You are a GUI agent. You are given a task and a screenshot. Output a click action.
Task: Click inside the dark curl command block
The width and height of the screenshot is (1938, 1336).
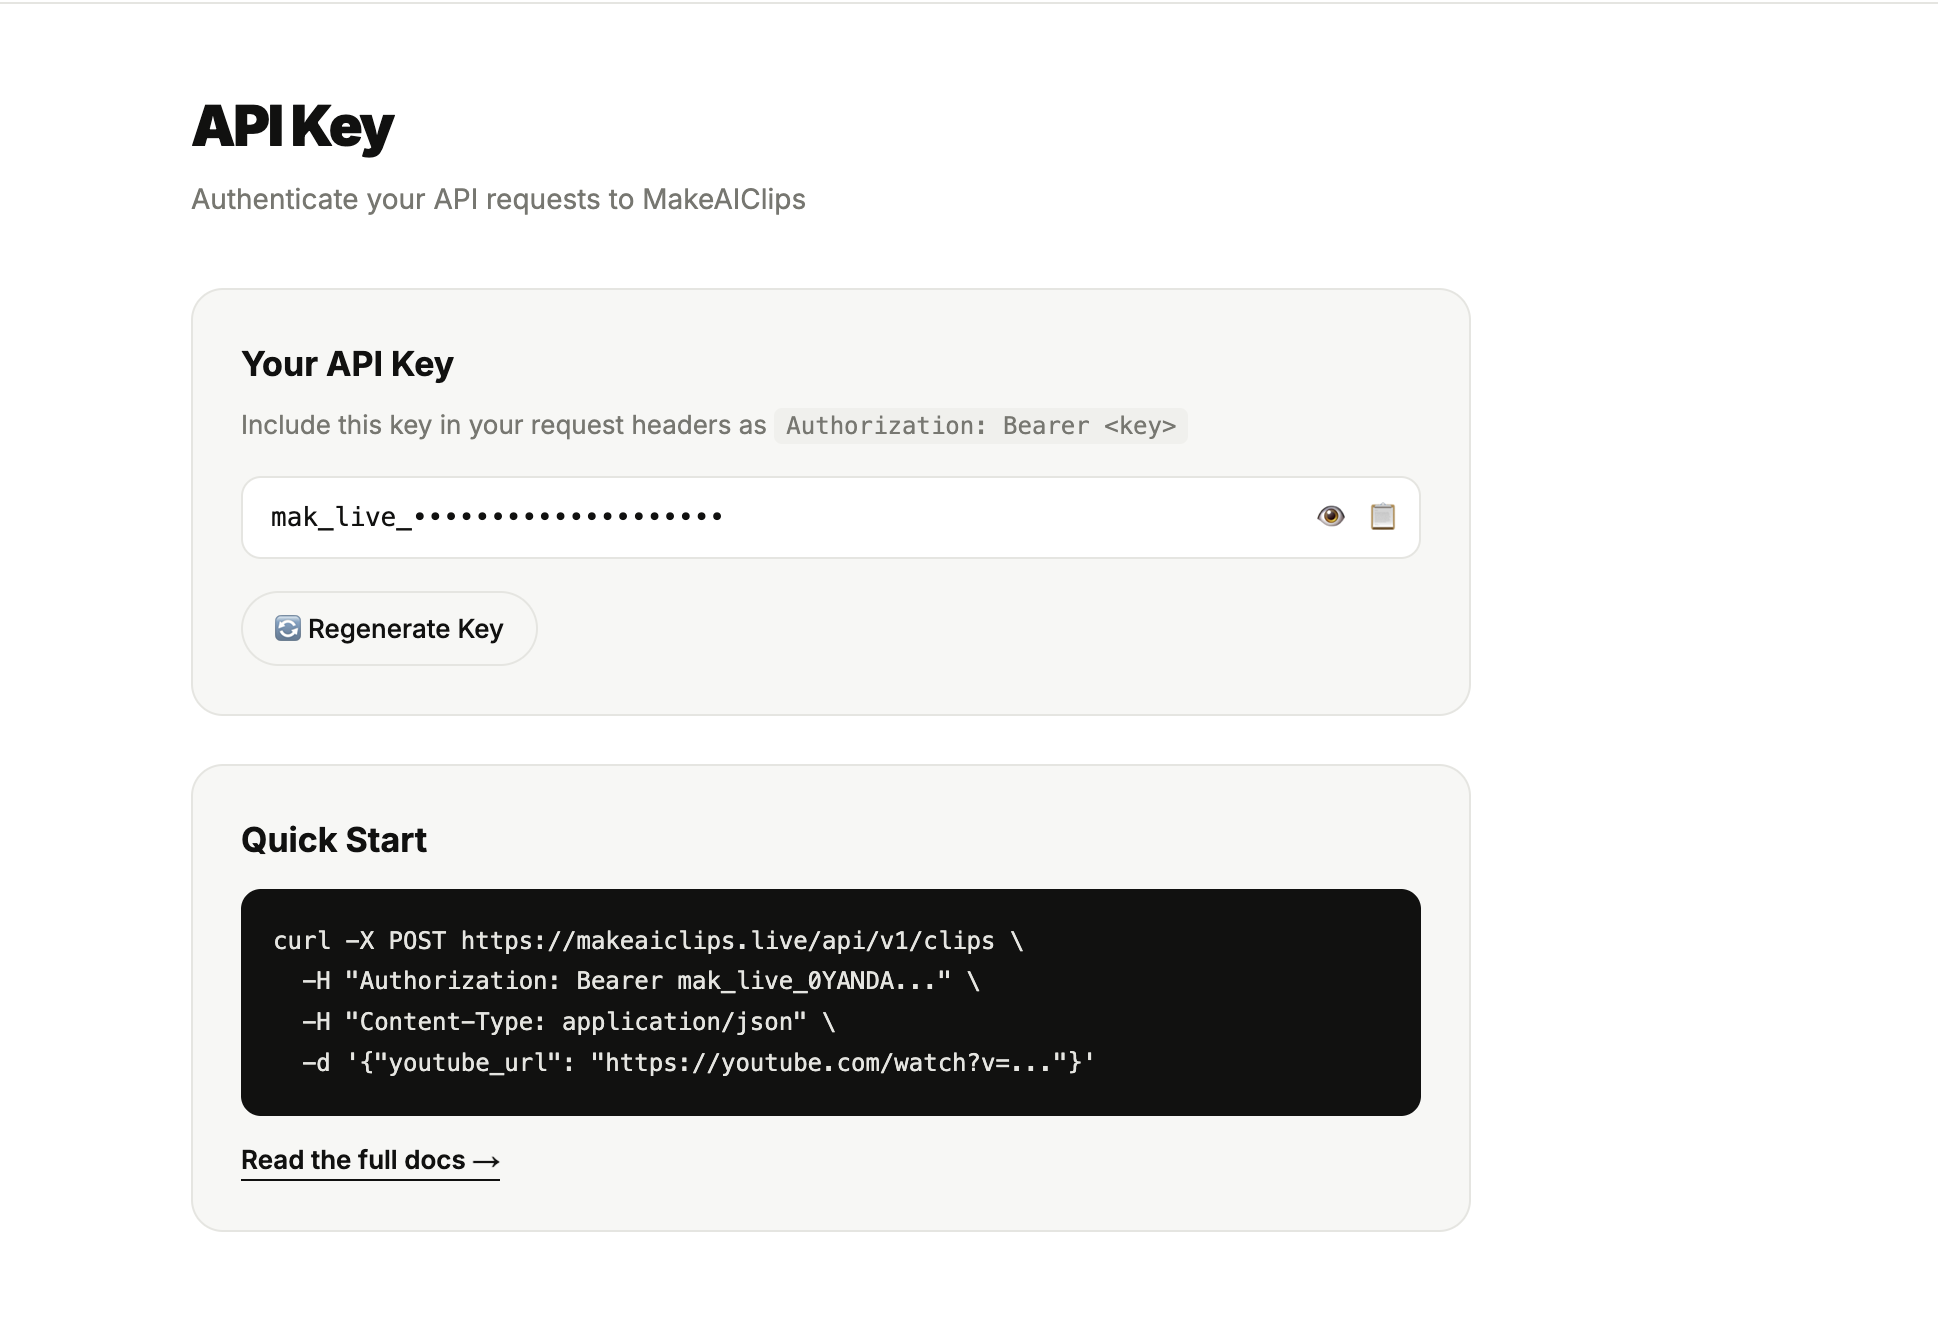click(829, 1000)
